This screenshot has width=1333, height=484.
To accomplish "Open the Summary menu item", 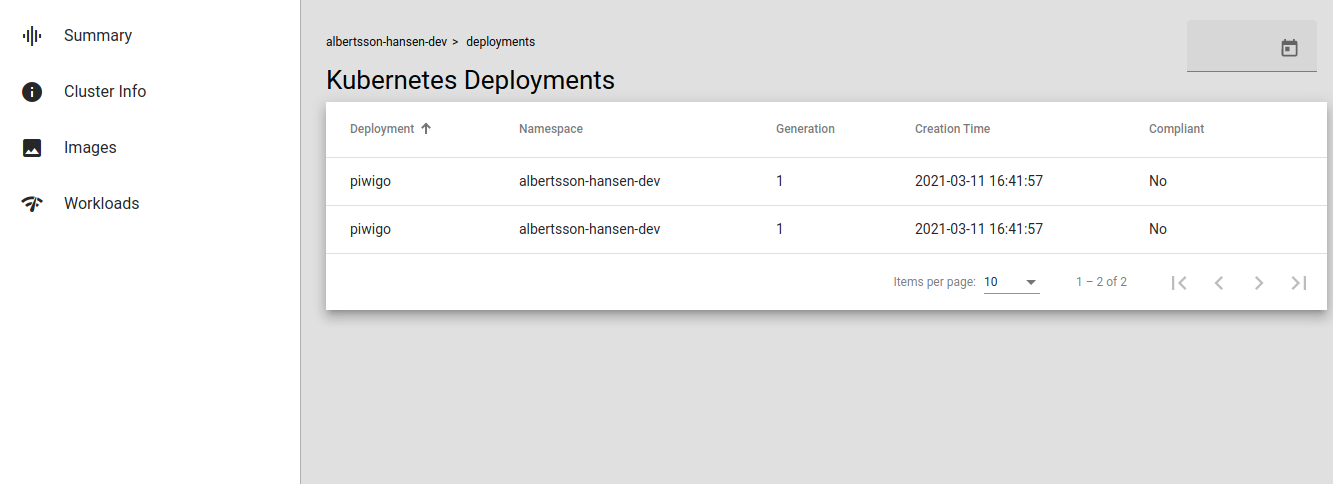I will [x=98, y=36].
